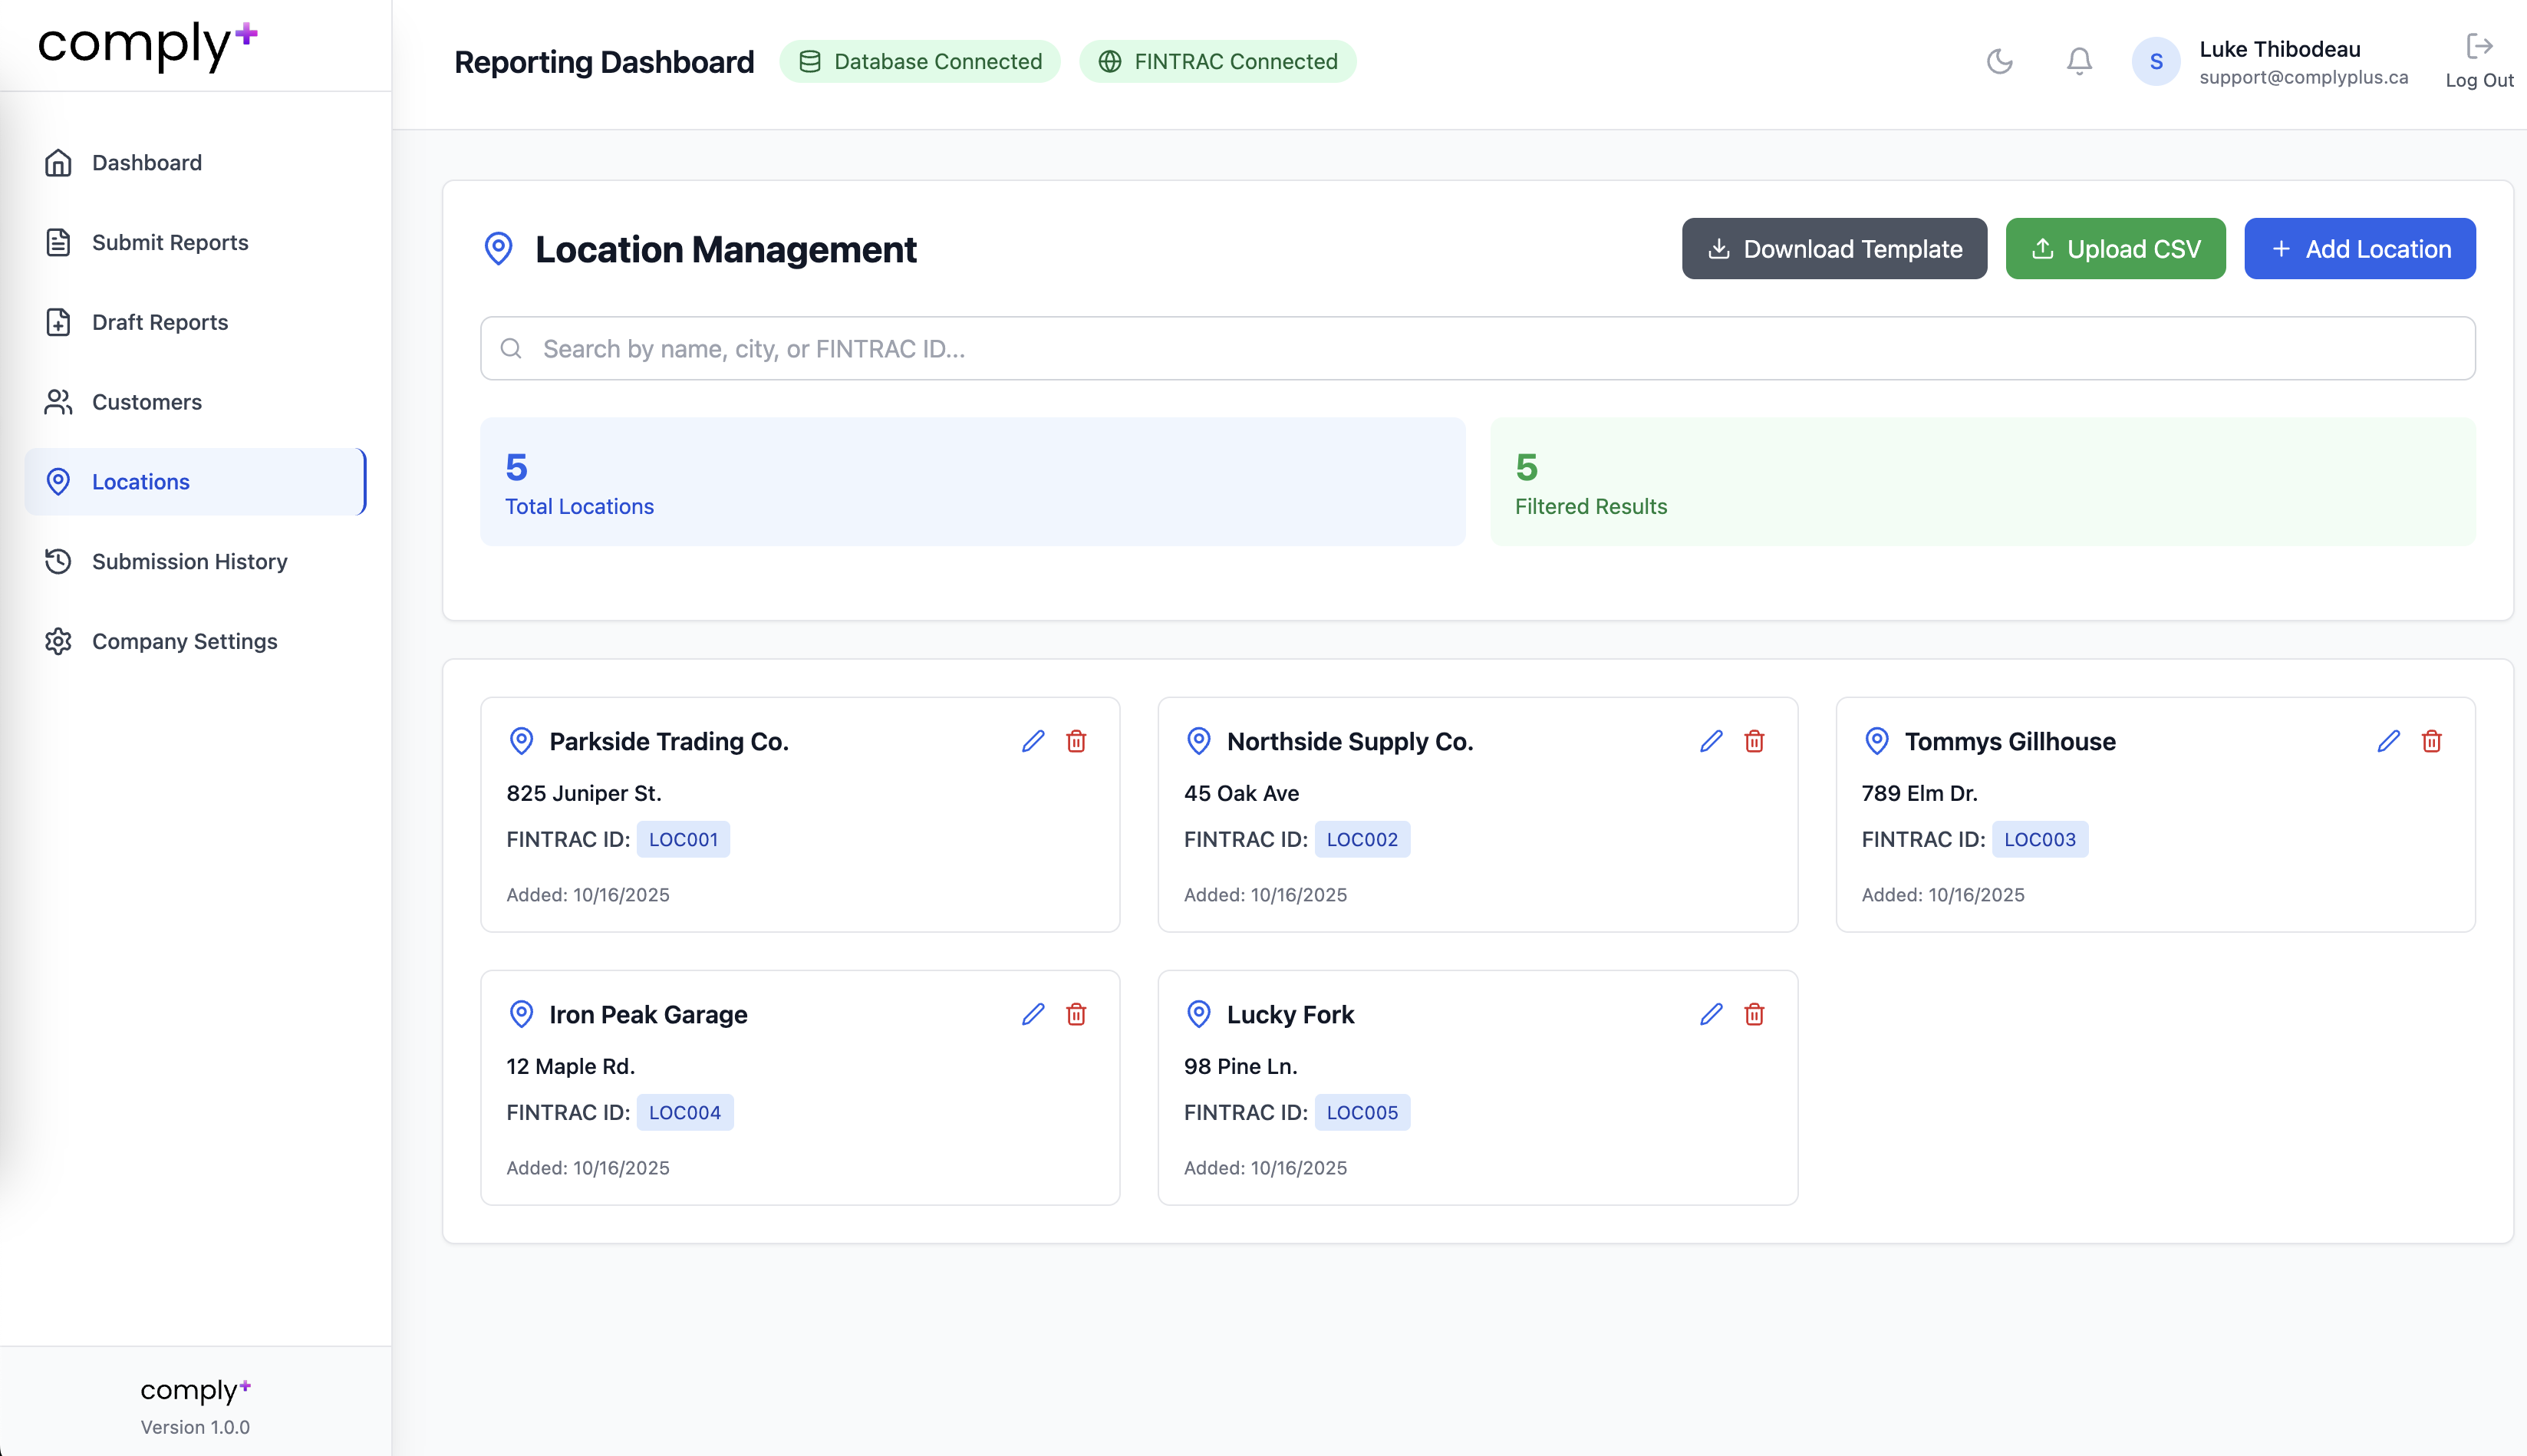Open the notifications bell icon
This screenshot has height=1456, width=2527.
(x=2079, y=61)
